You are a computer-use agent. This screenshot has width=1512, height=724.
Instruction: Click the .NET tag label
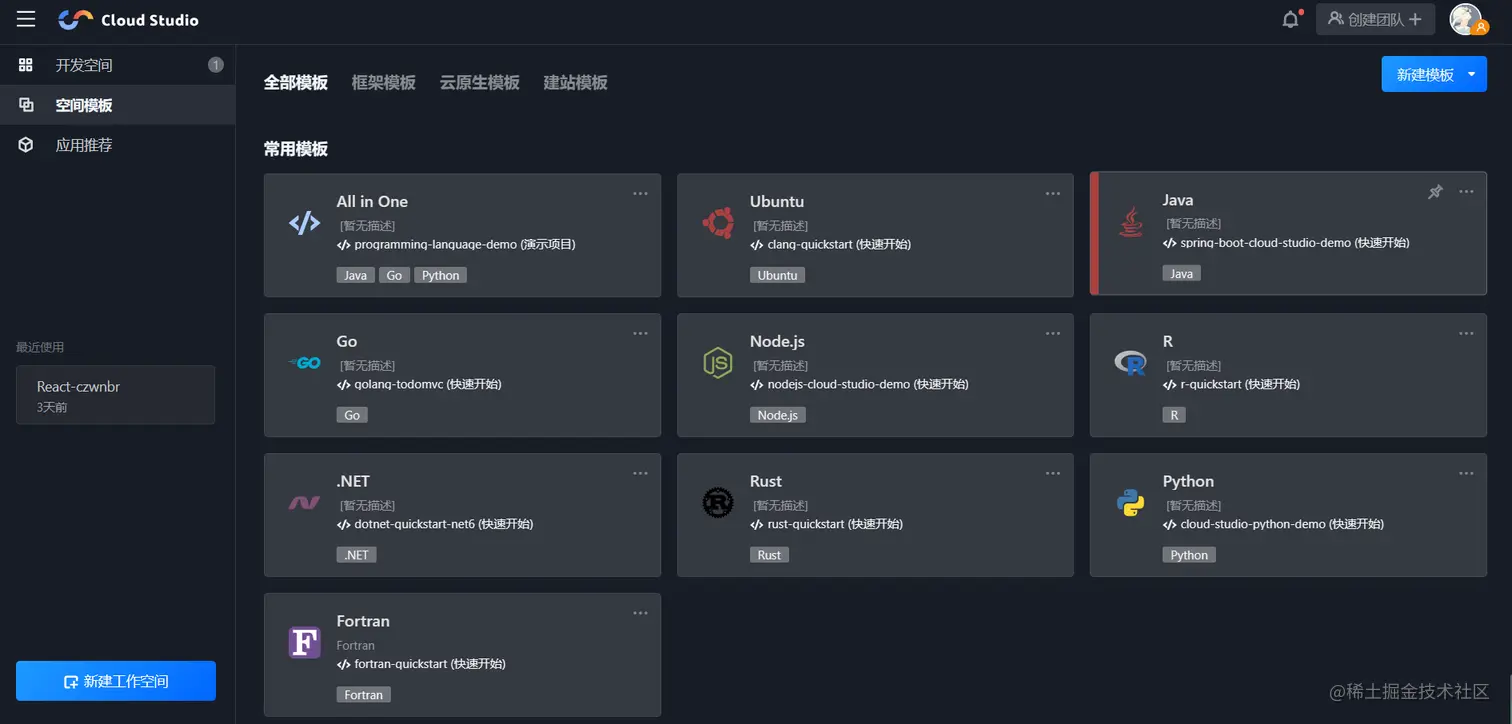pos(357,555)
